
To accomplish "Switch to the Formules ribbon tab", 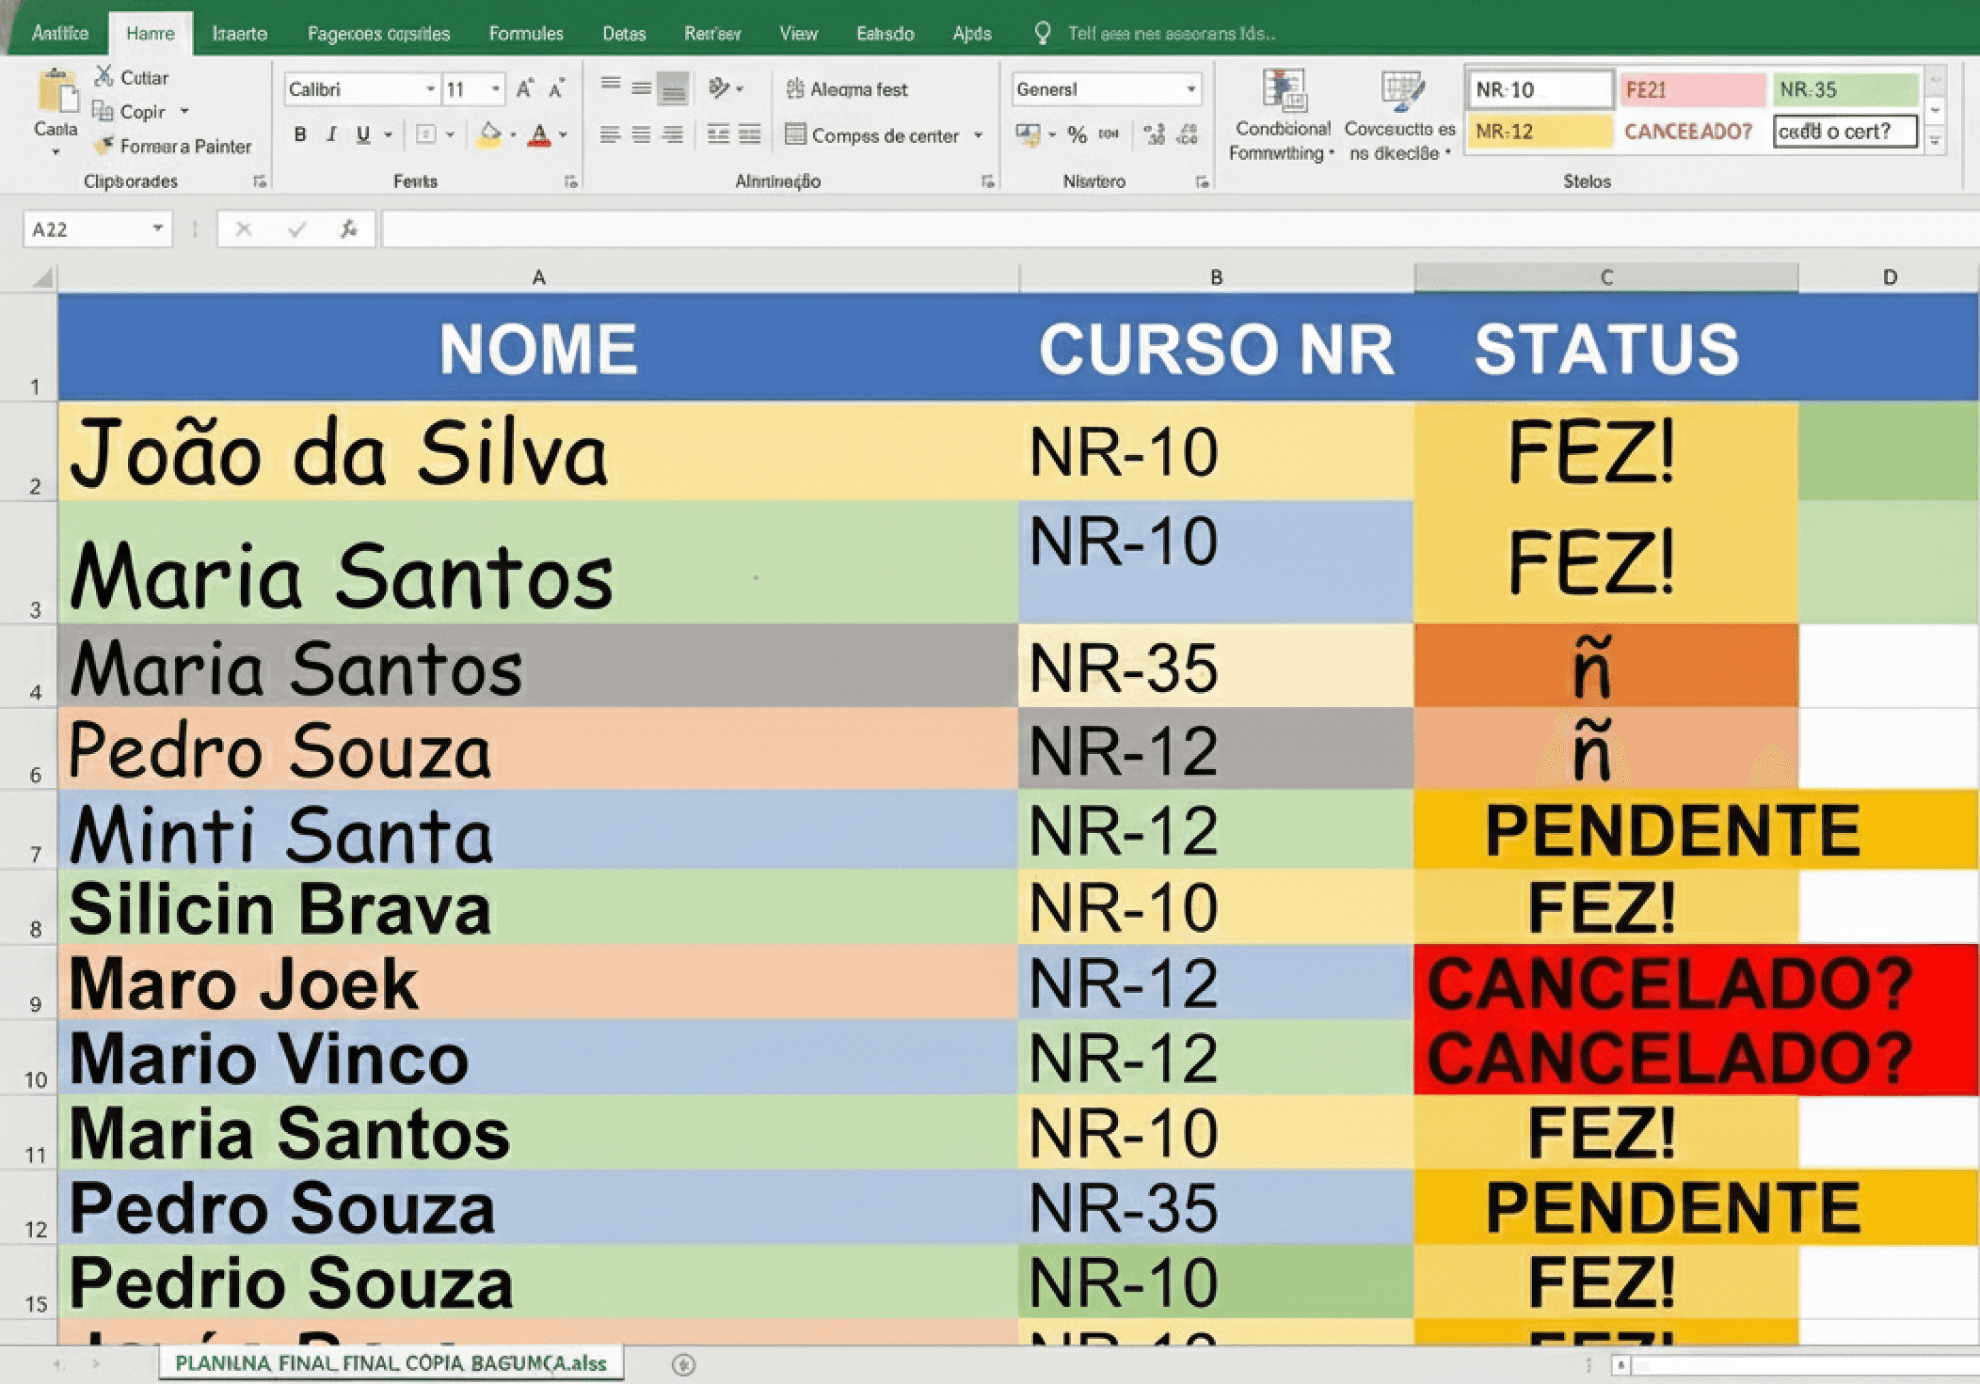I will coord(525,33).
